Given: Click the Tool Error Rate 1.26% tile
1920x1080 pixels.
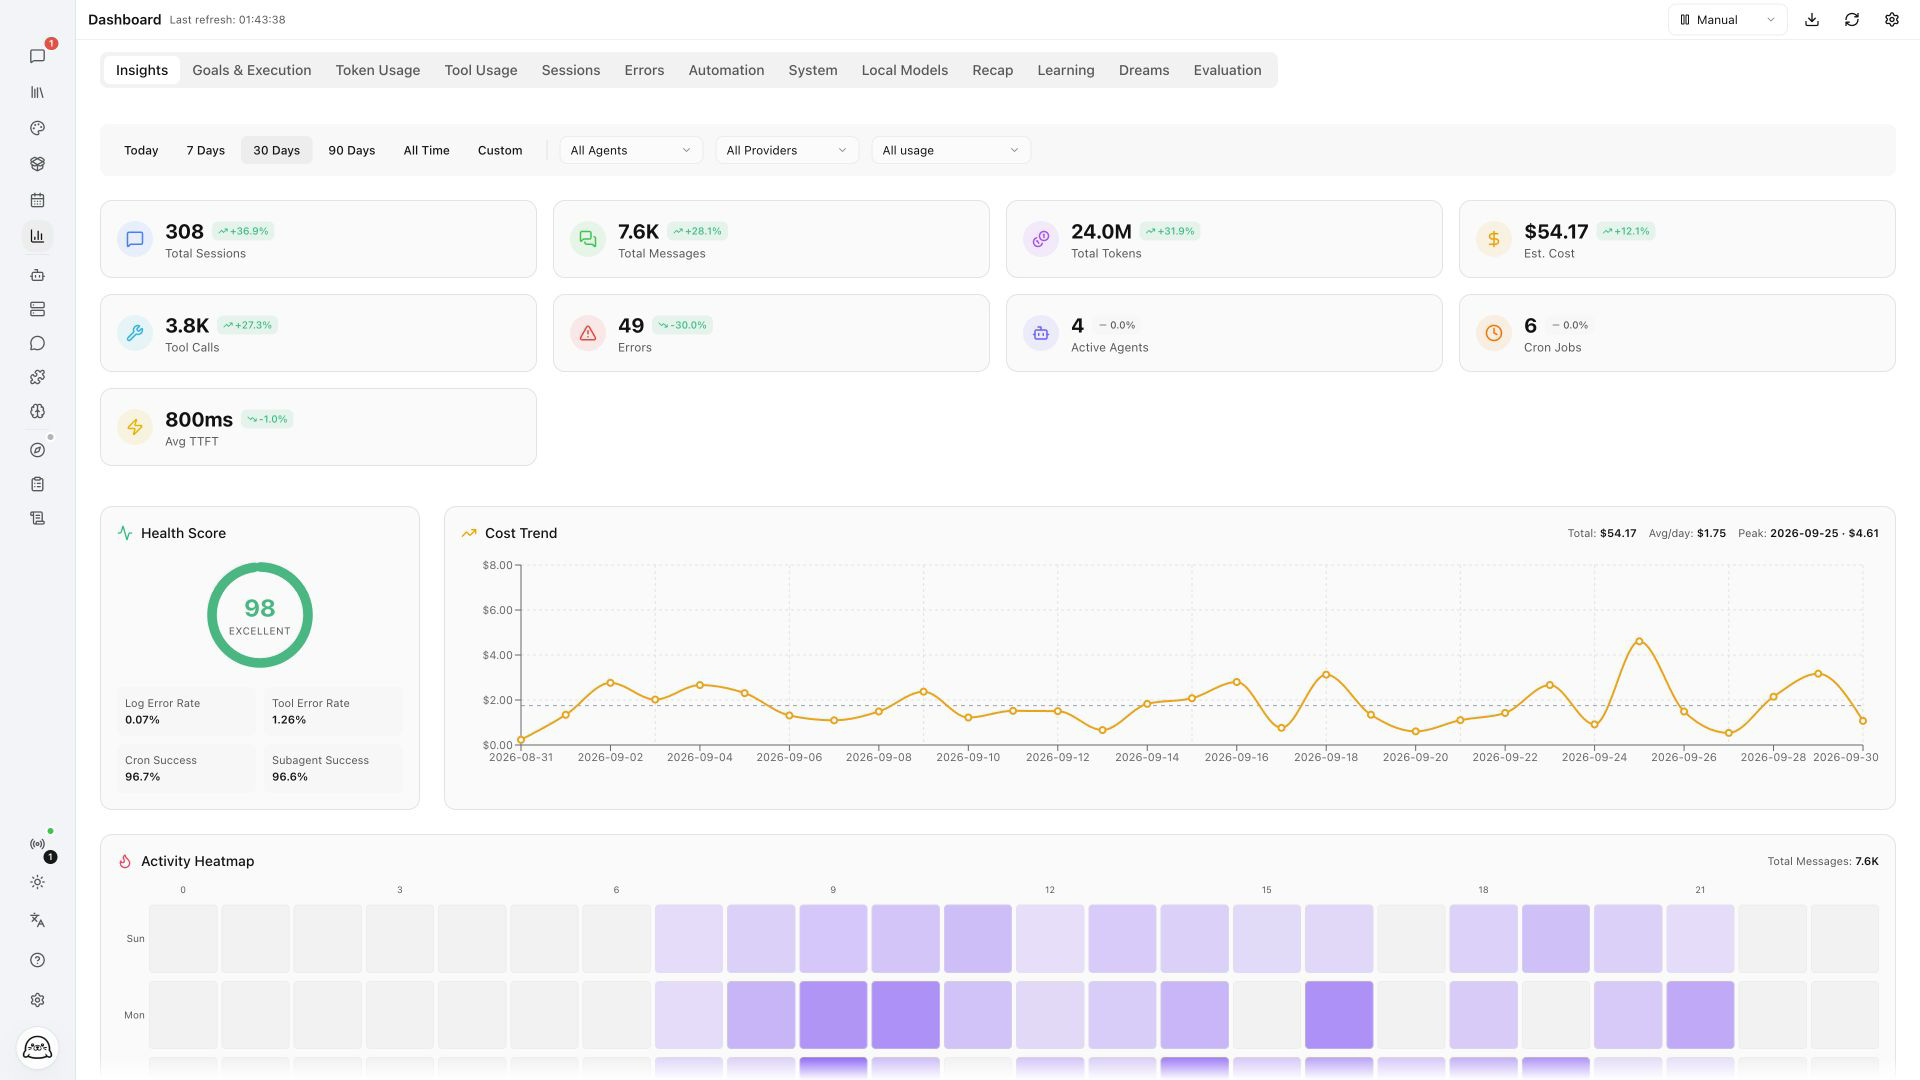Looking at the screenshot, I should coord(333,711).
